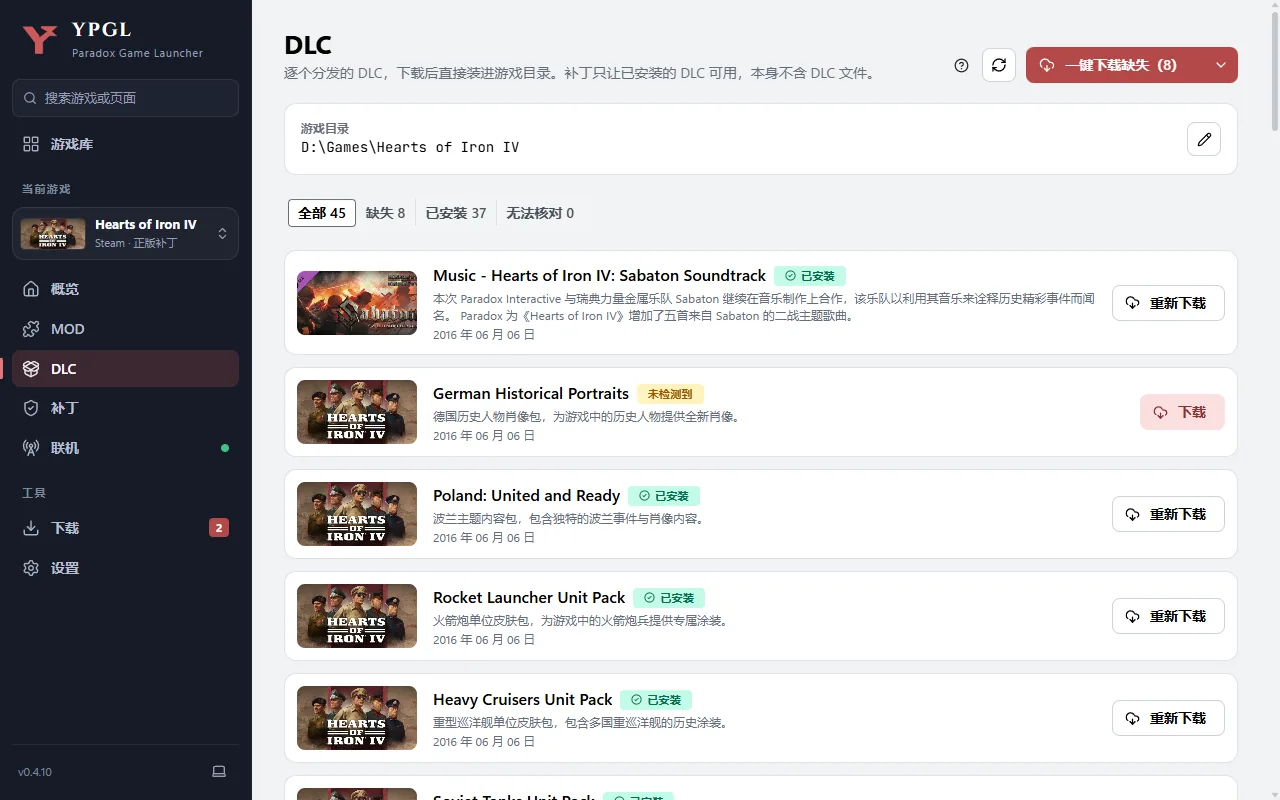The image size is (1280, 800).
Task: Open the help question mark icon
Action: [x=961, y=65]
